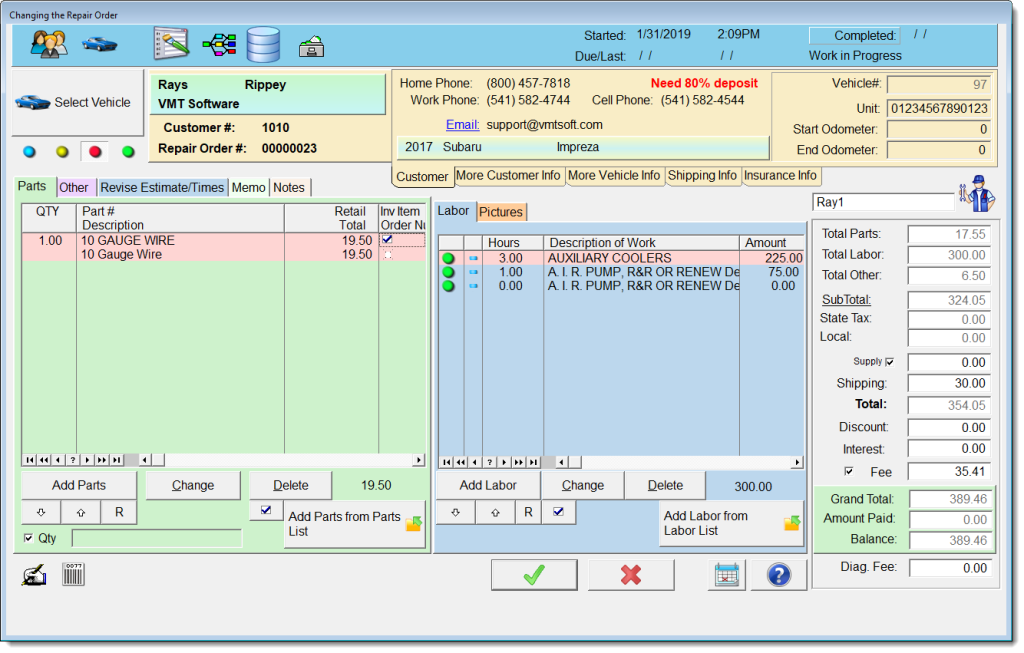Click the green status dot on the AUXILIARY COOLERS row

[x=448, y=259]
